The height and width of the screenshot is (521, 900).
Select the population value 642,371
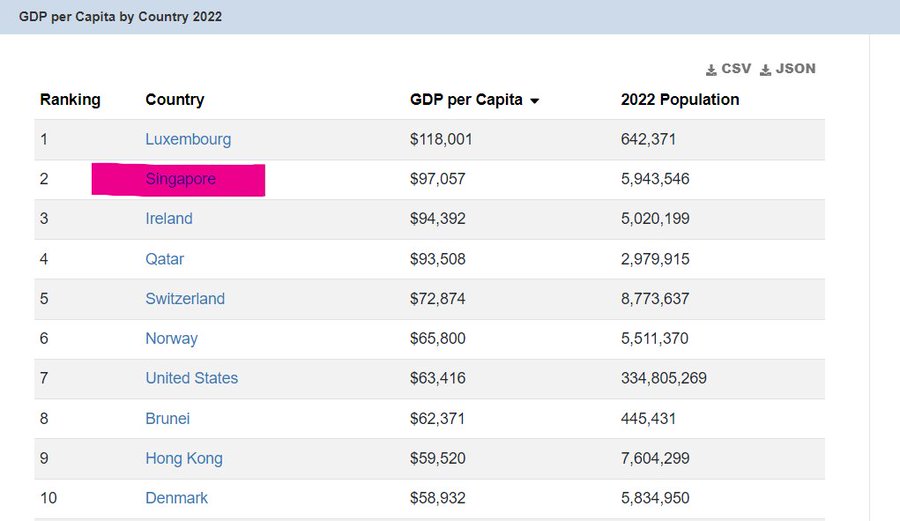(x=648, y=139)
